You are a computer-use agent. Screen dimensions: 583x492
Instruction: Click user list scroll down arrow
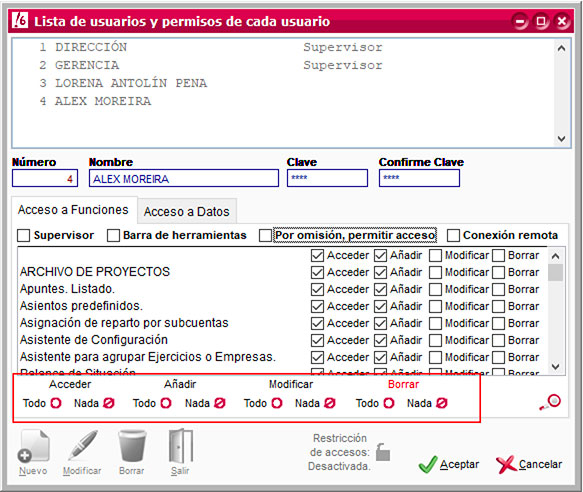coord(561,139)
